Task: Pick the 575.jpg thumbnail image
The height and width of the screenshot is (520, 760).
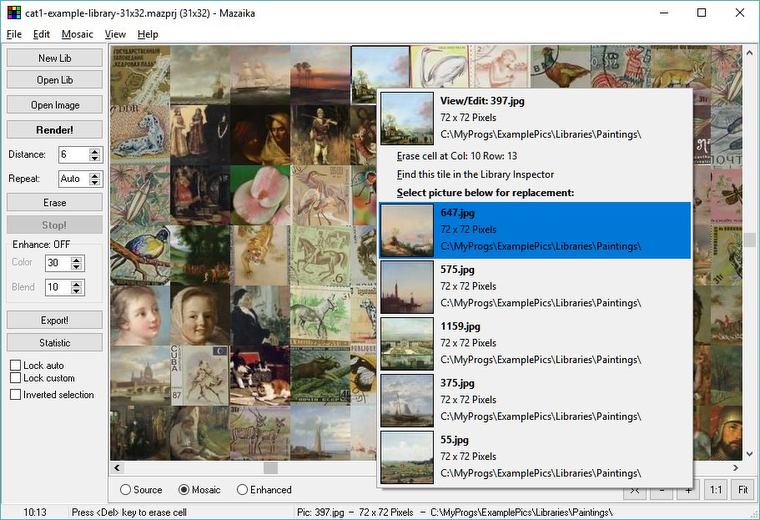Action: [x=407, y=287]
